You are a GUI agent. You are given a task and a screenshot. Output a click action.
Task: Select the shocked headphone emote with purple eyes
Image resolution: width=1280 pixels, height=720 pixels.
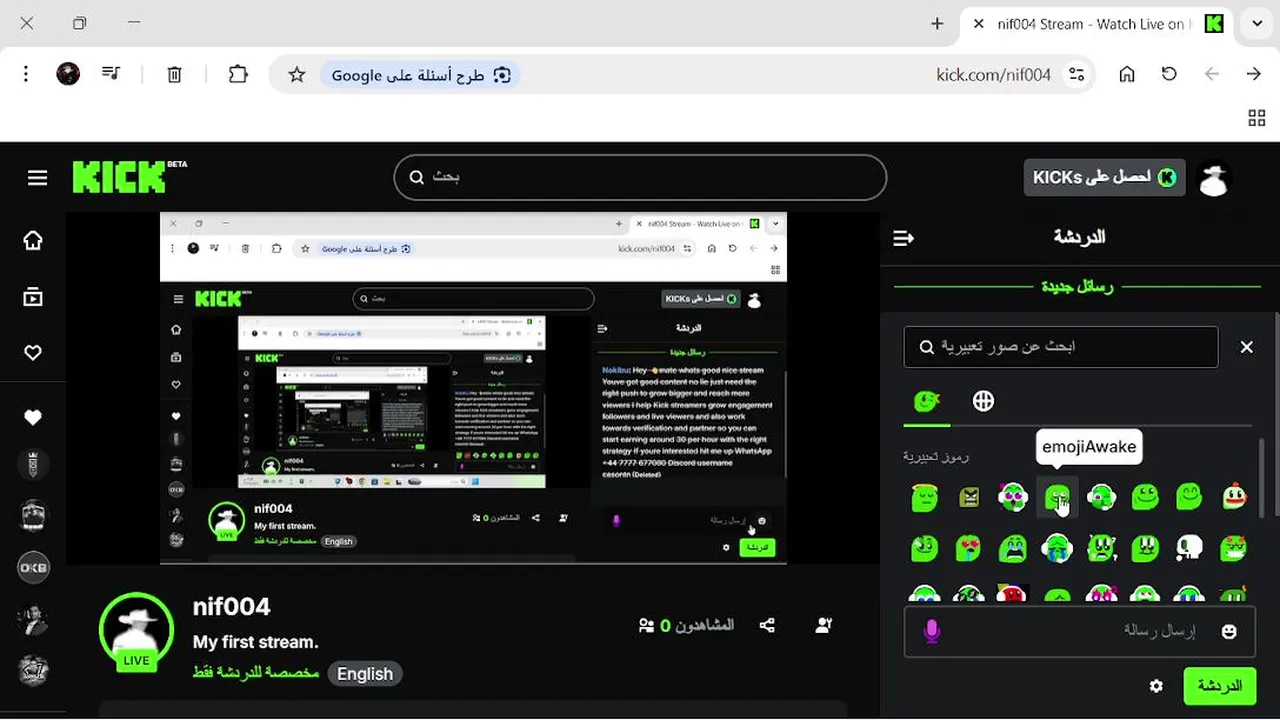click(1012, 496)
